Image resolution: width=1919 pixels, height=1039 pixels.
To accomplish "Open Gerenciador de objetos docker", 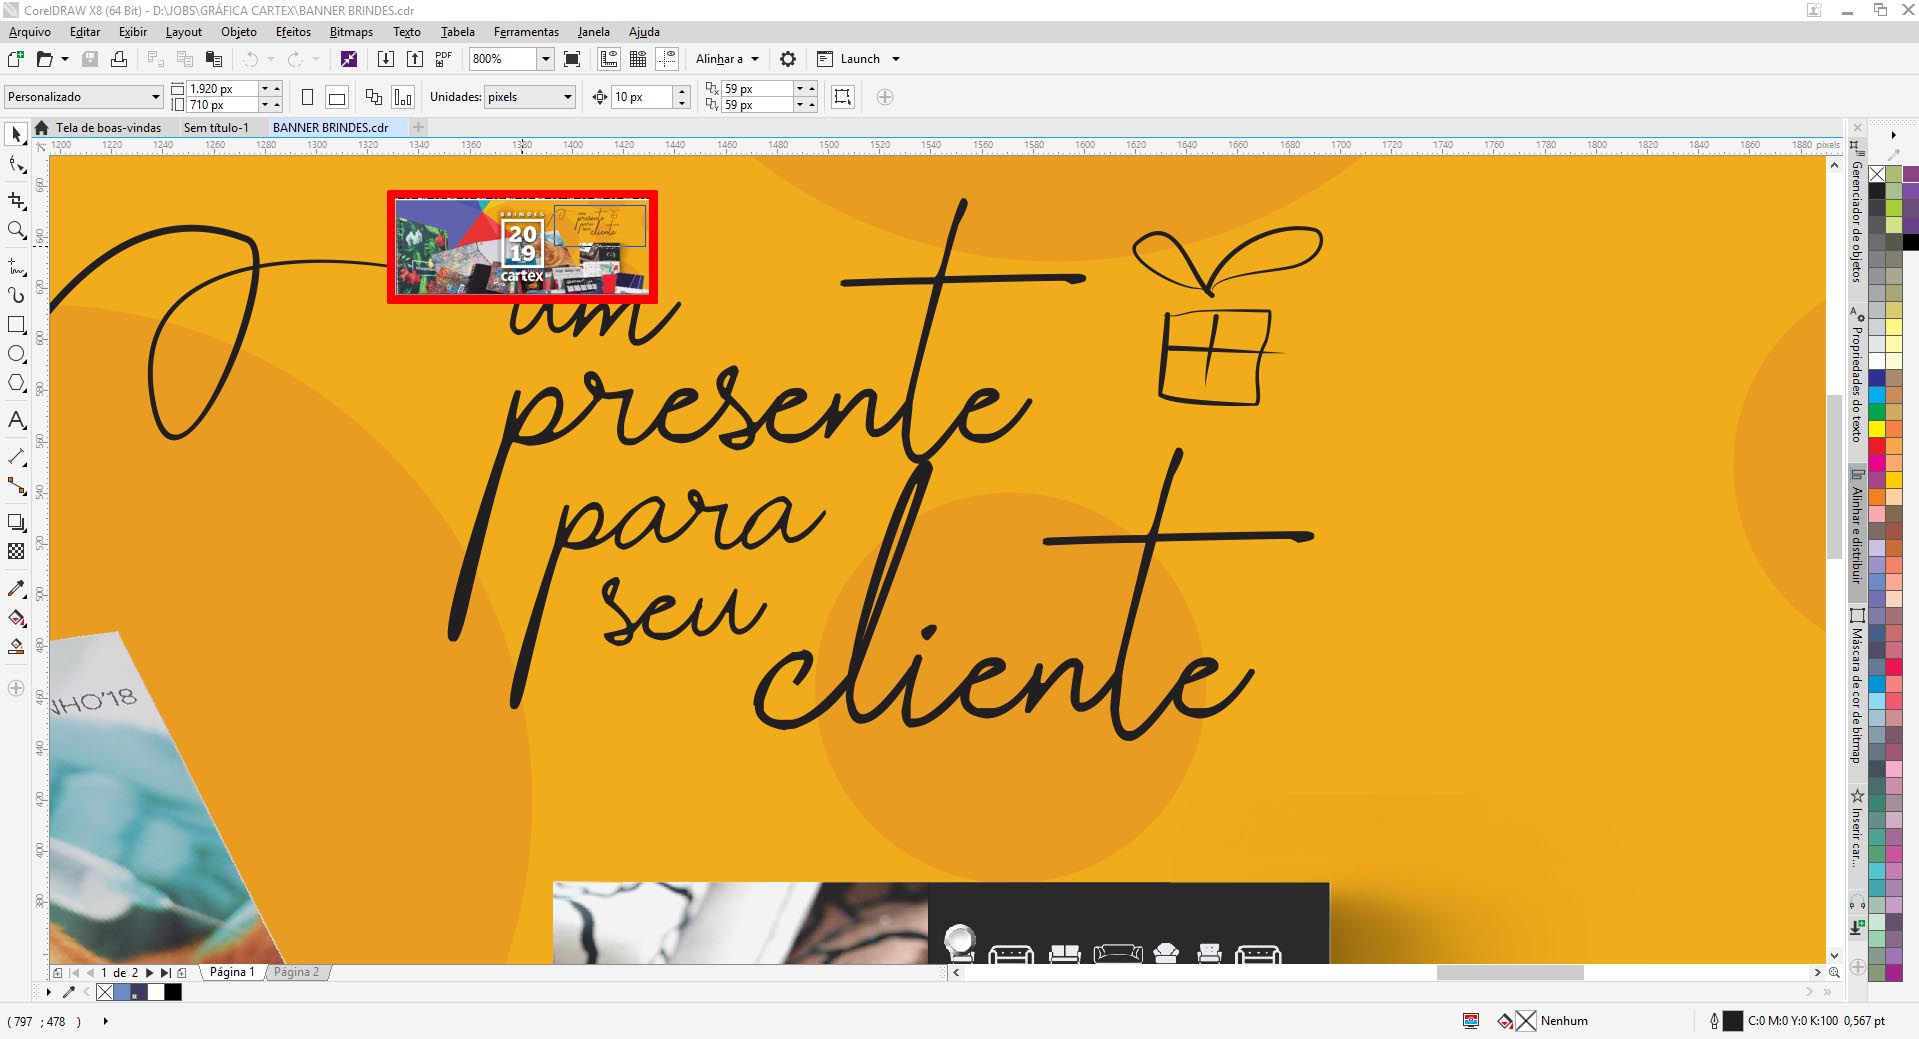I will tap(1857, 220).
